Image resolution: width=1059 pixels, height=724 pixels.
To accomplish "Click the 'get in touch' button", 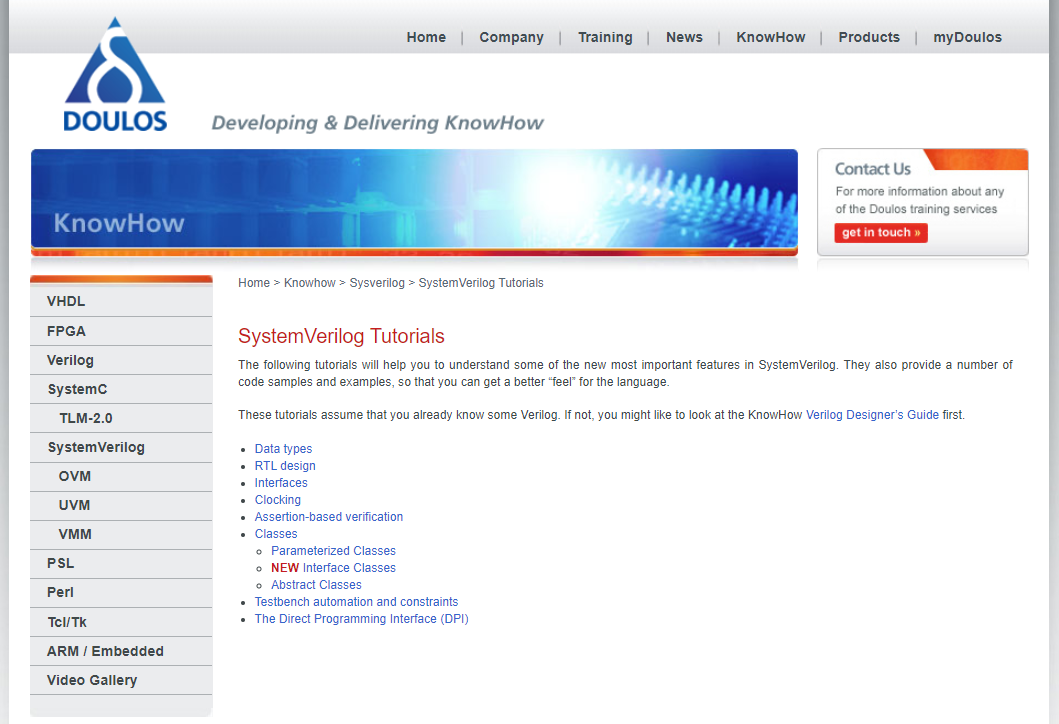I will tap(881, 232).
